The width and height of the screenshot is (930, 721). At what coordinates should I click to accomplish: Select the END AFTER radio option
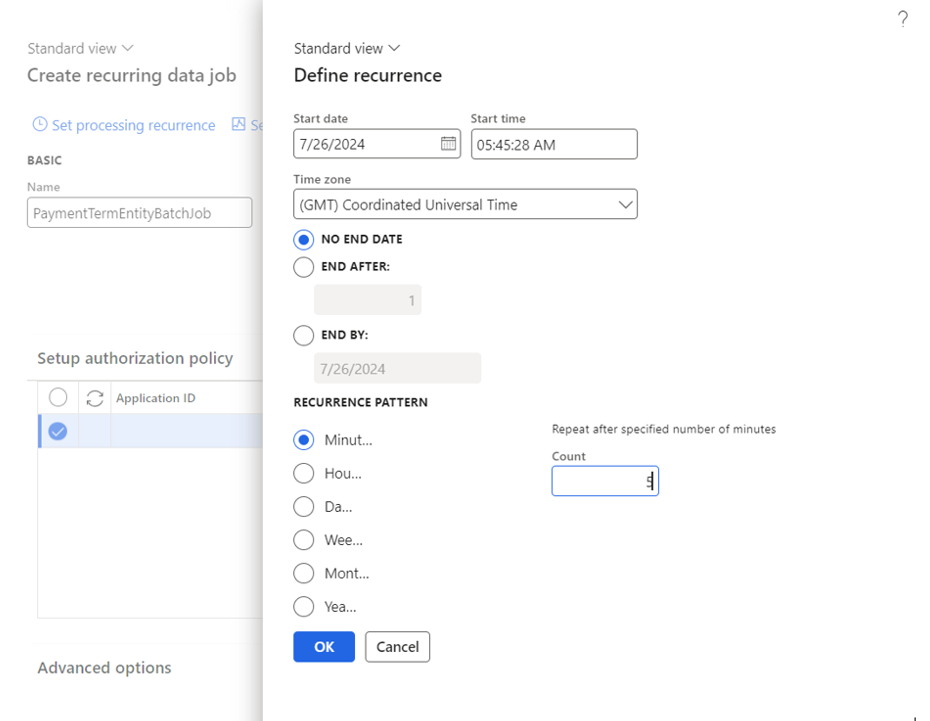coord(304,267)
